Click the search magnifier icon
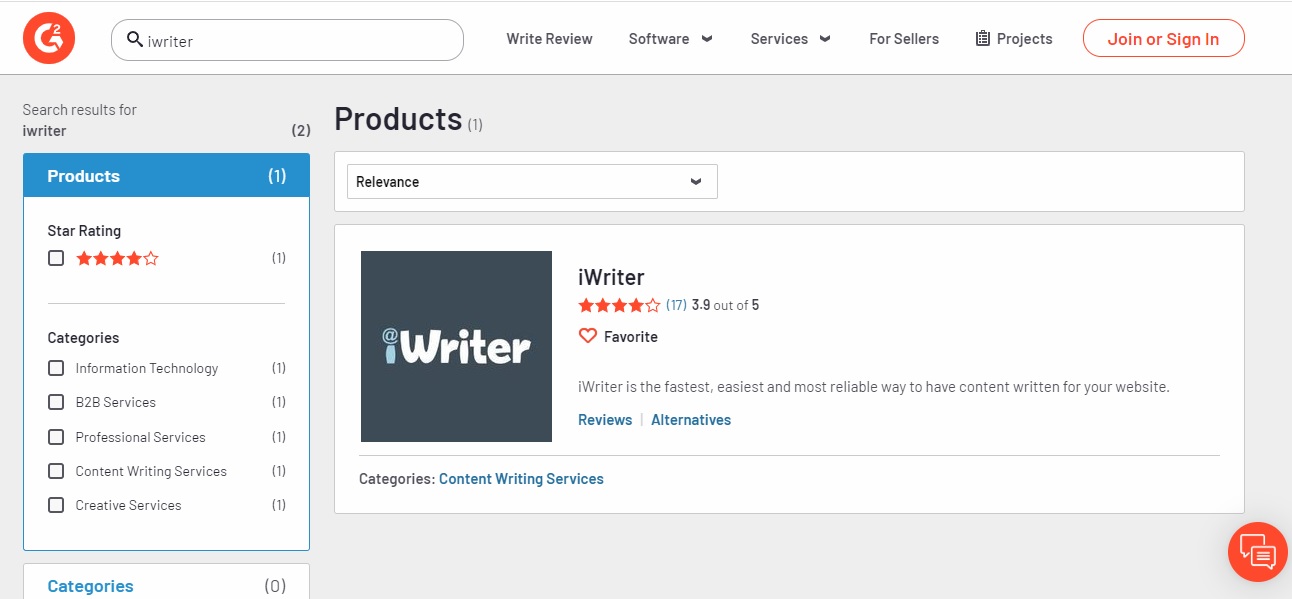This screenshot has height=599, width=1292. pos(135,39)
